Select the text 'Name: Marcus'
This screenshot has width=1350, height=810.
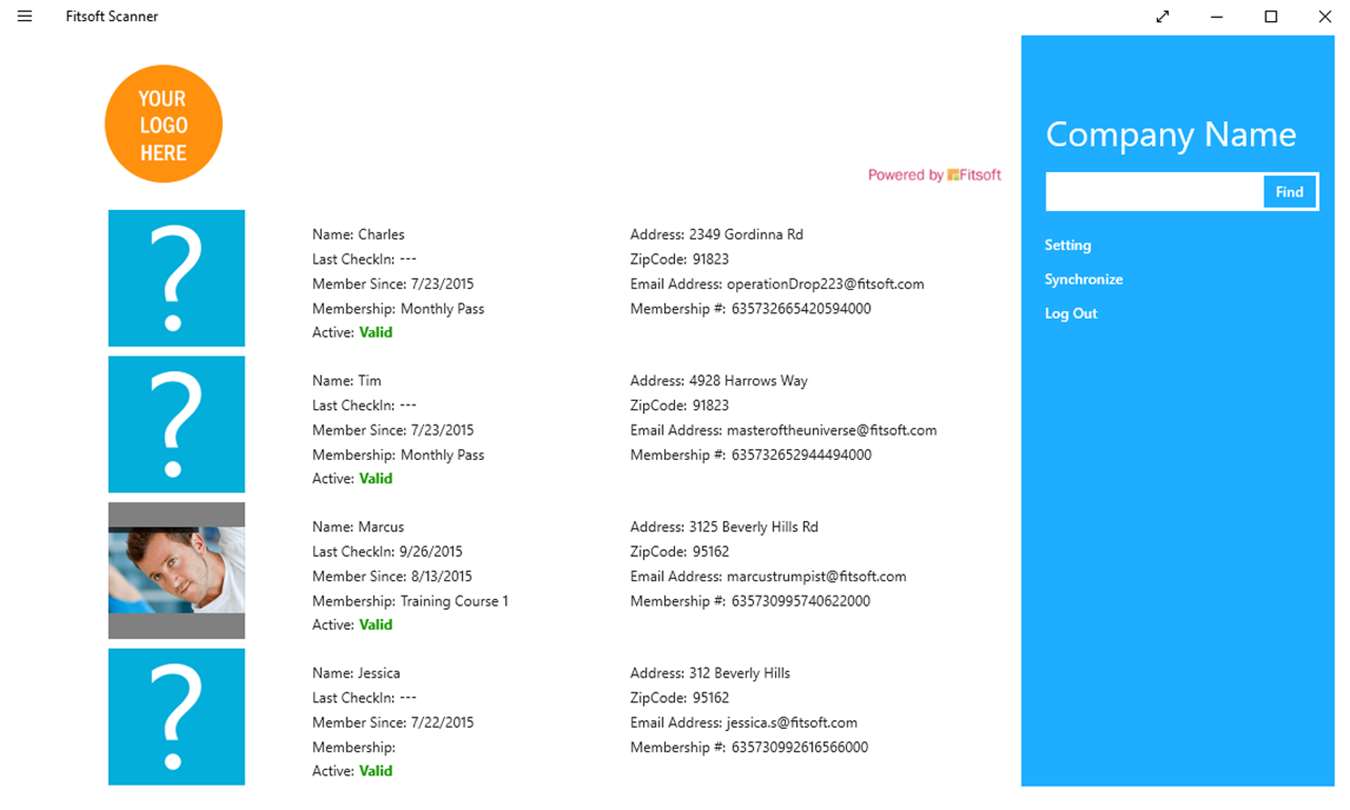[358, 526]
